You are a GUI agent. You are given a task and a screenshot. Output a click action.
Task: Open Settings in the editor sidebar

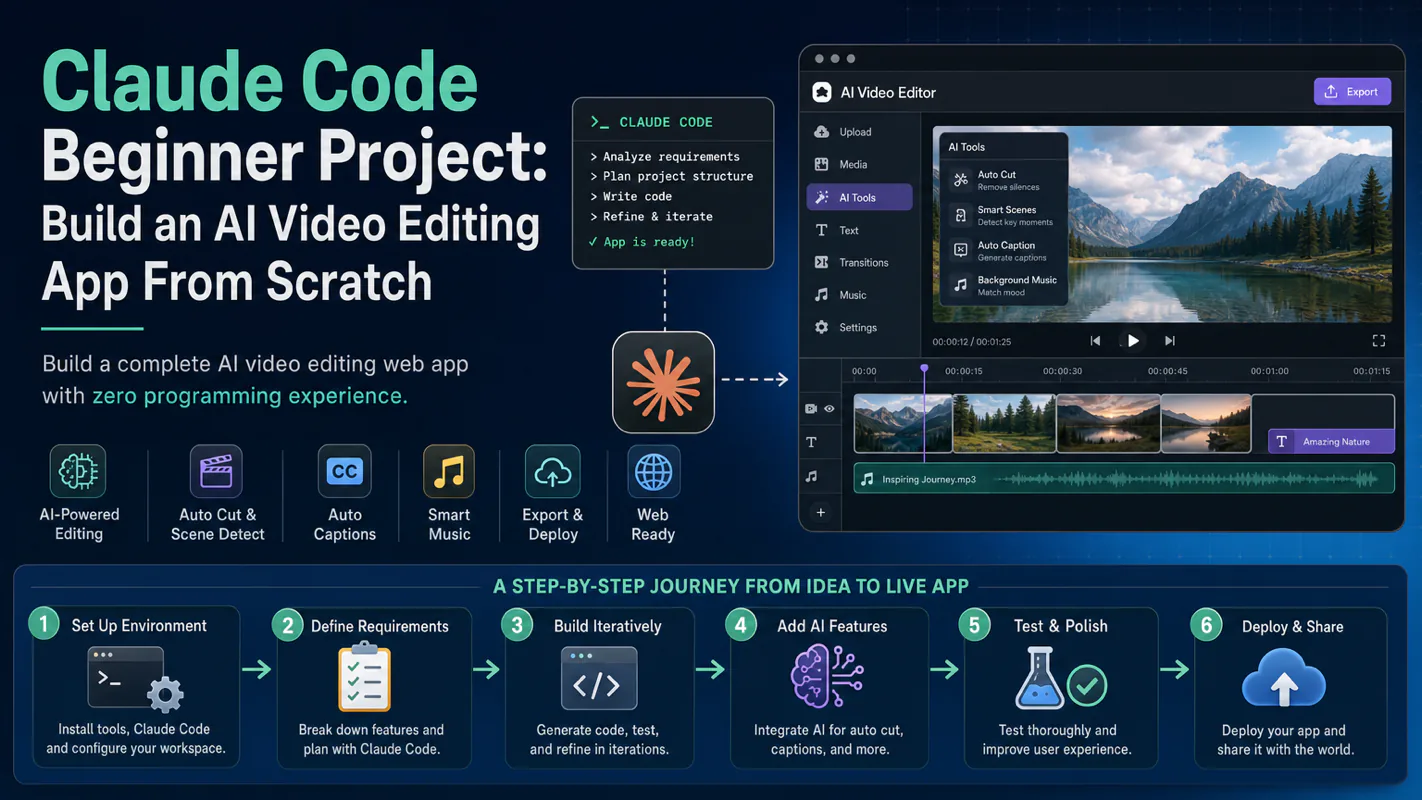click(860, 327)
